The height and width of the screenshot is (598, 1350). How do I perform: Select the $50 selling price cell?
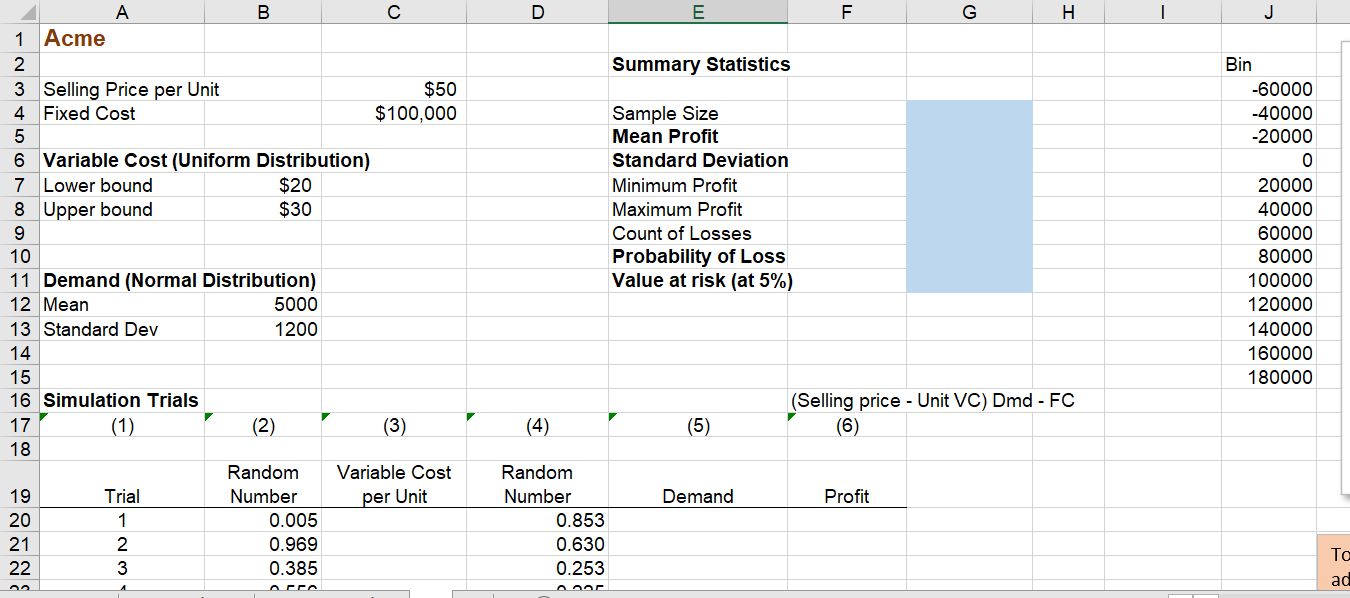pos(393,89)
